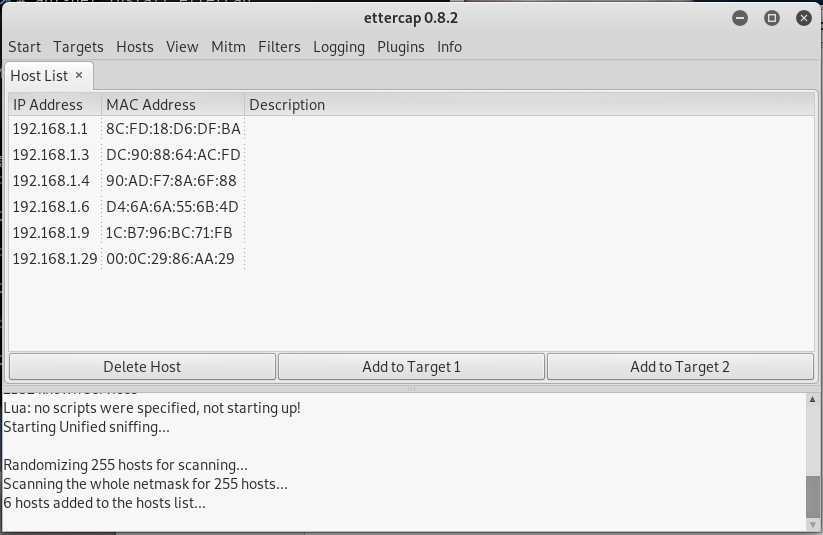Select host 192.168.1.6

tap(51, 207)
